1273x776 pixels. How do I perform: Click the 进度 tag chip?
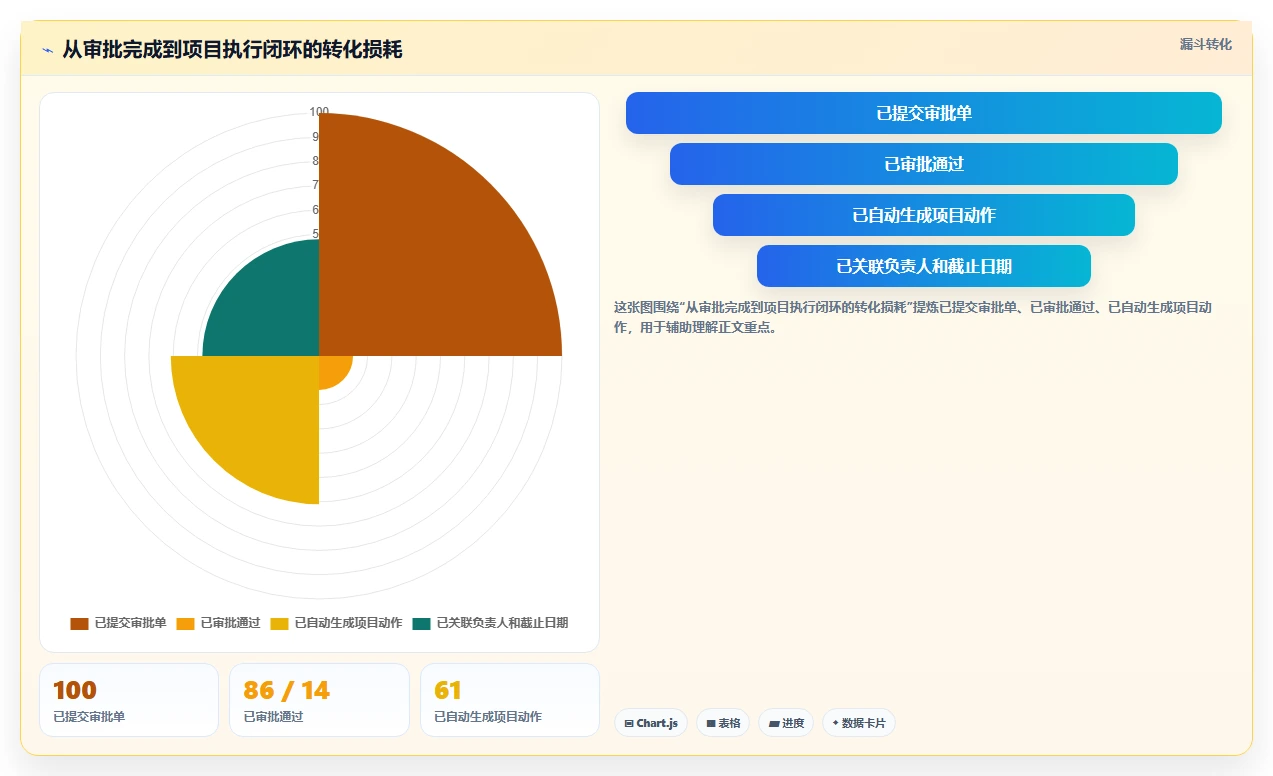(786, 723)
